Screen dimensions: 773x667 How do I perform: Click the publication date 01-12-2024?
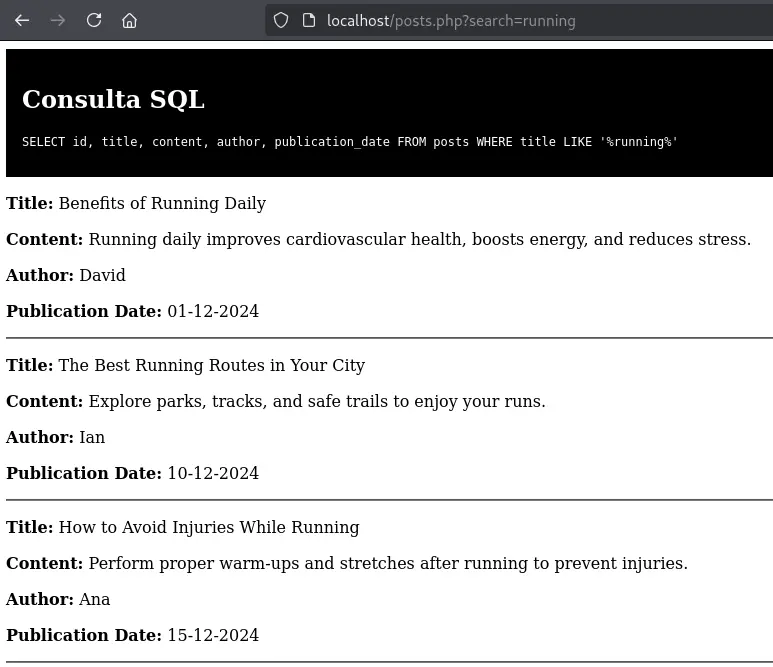[x=212, y=312]
